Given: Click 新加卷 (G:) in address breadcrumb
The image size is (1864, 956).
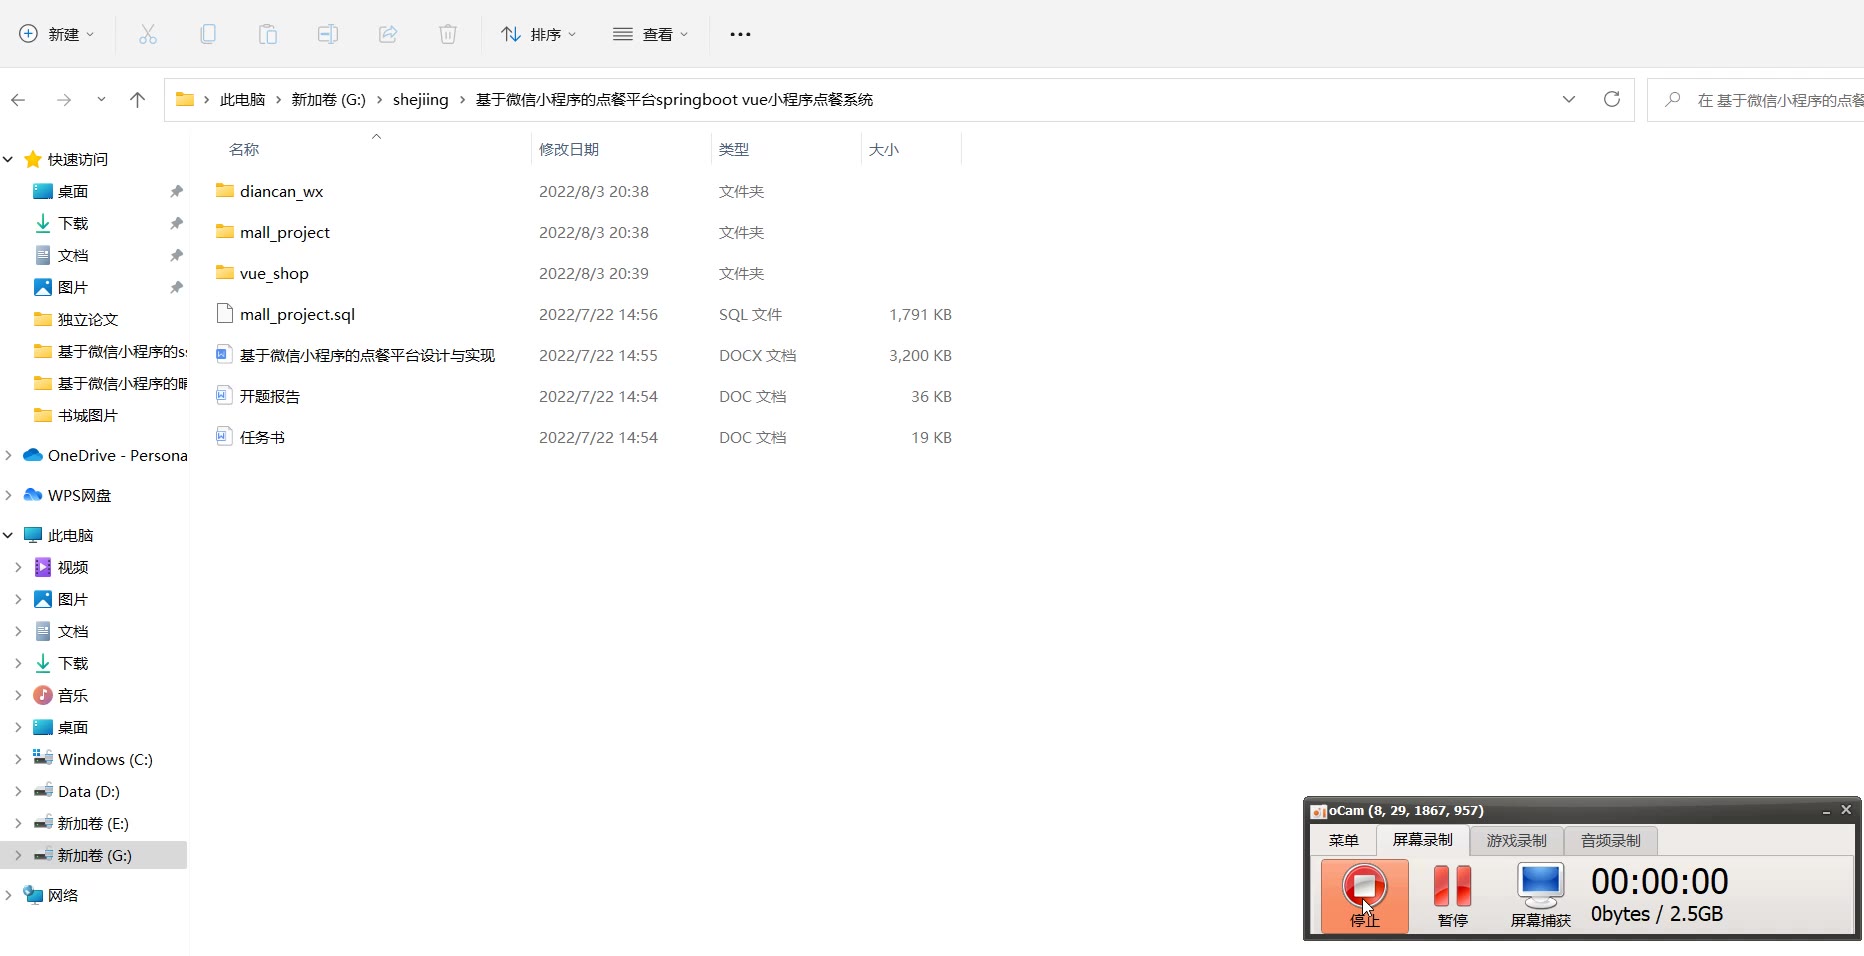Looking at the screenshot, I should pyautogui.click(x=329, y=99).
